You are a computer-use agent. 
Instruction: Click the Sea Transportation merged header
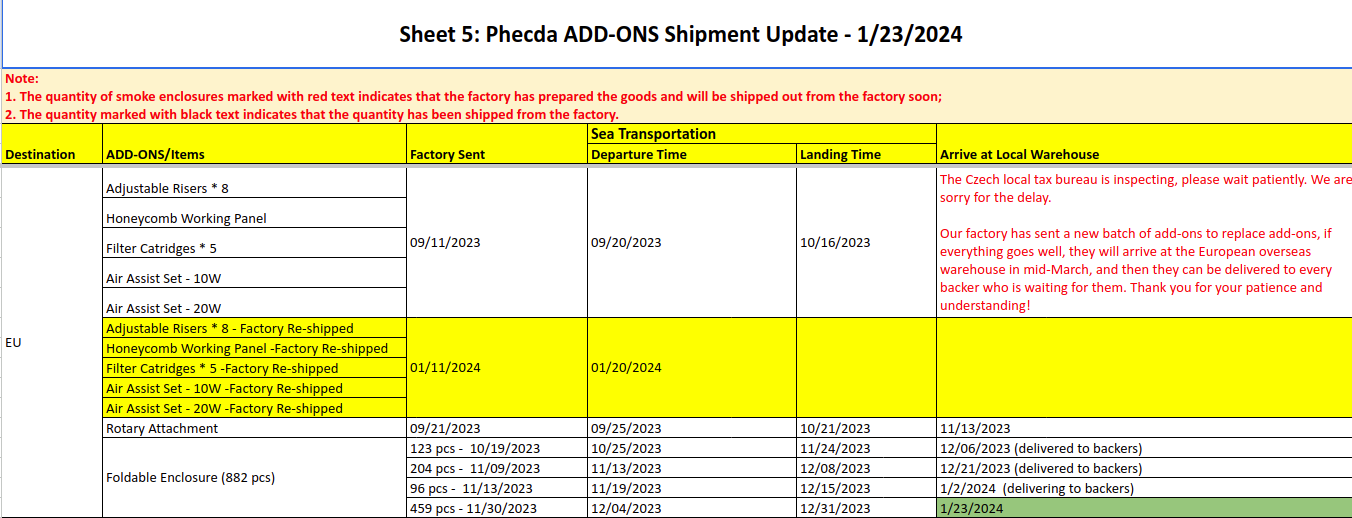tap(762, 134)
